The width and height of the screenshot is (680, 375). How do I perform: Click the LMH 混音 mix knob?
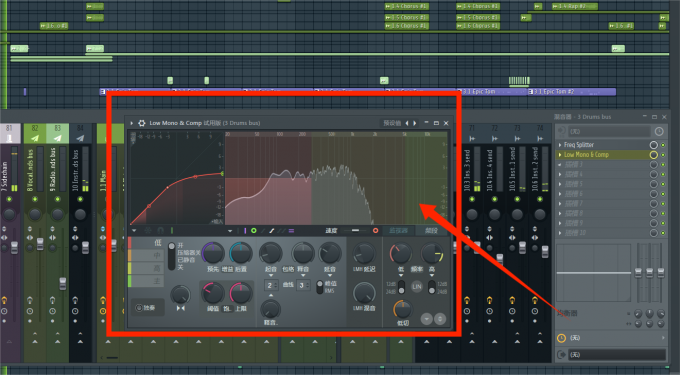tap(364, 293)
